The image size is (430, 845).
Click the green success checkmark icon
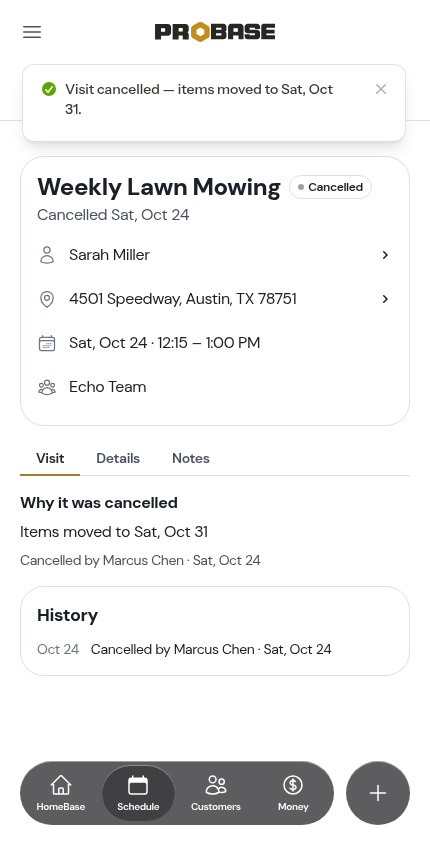[x=49, y=89]
